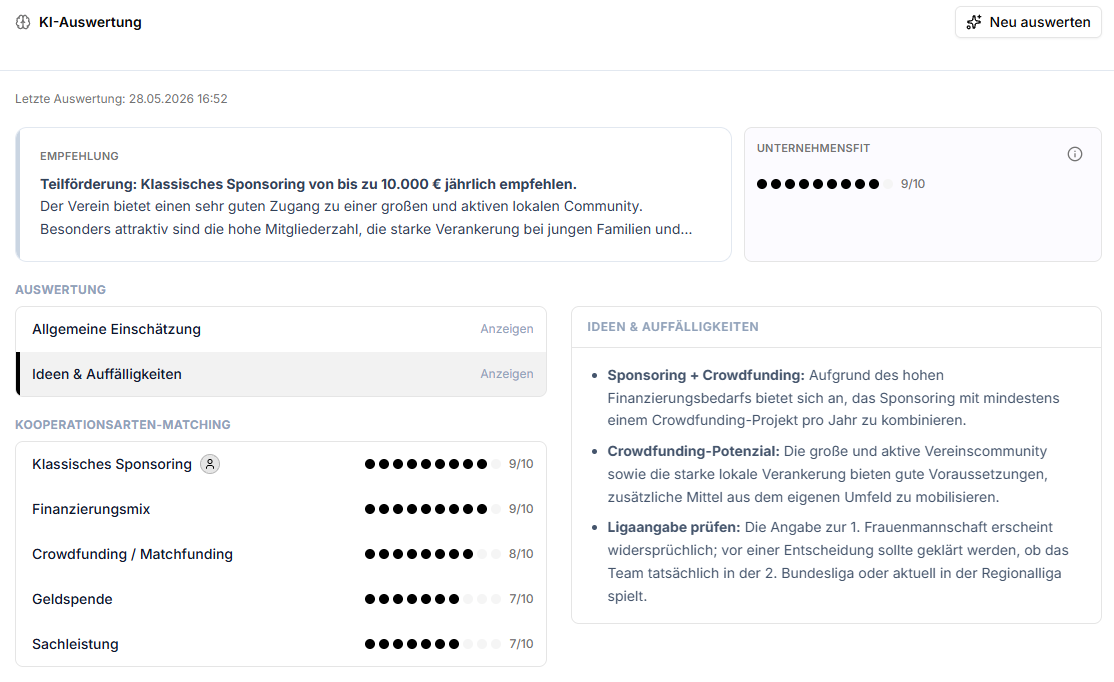The height and width of the screenshot is (682, 1114).
Task: Select the Allgemeine Einschätzung row
Action: point(281,329)
